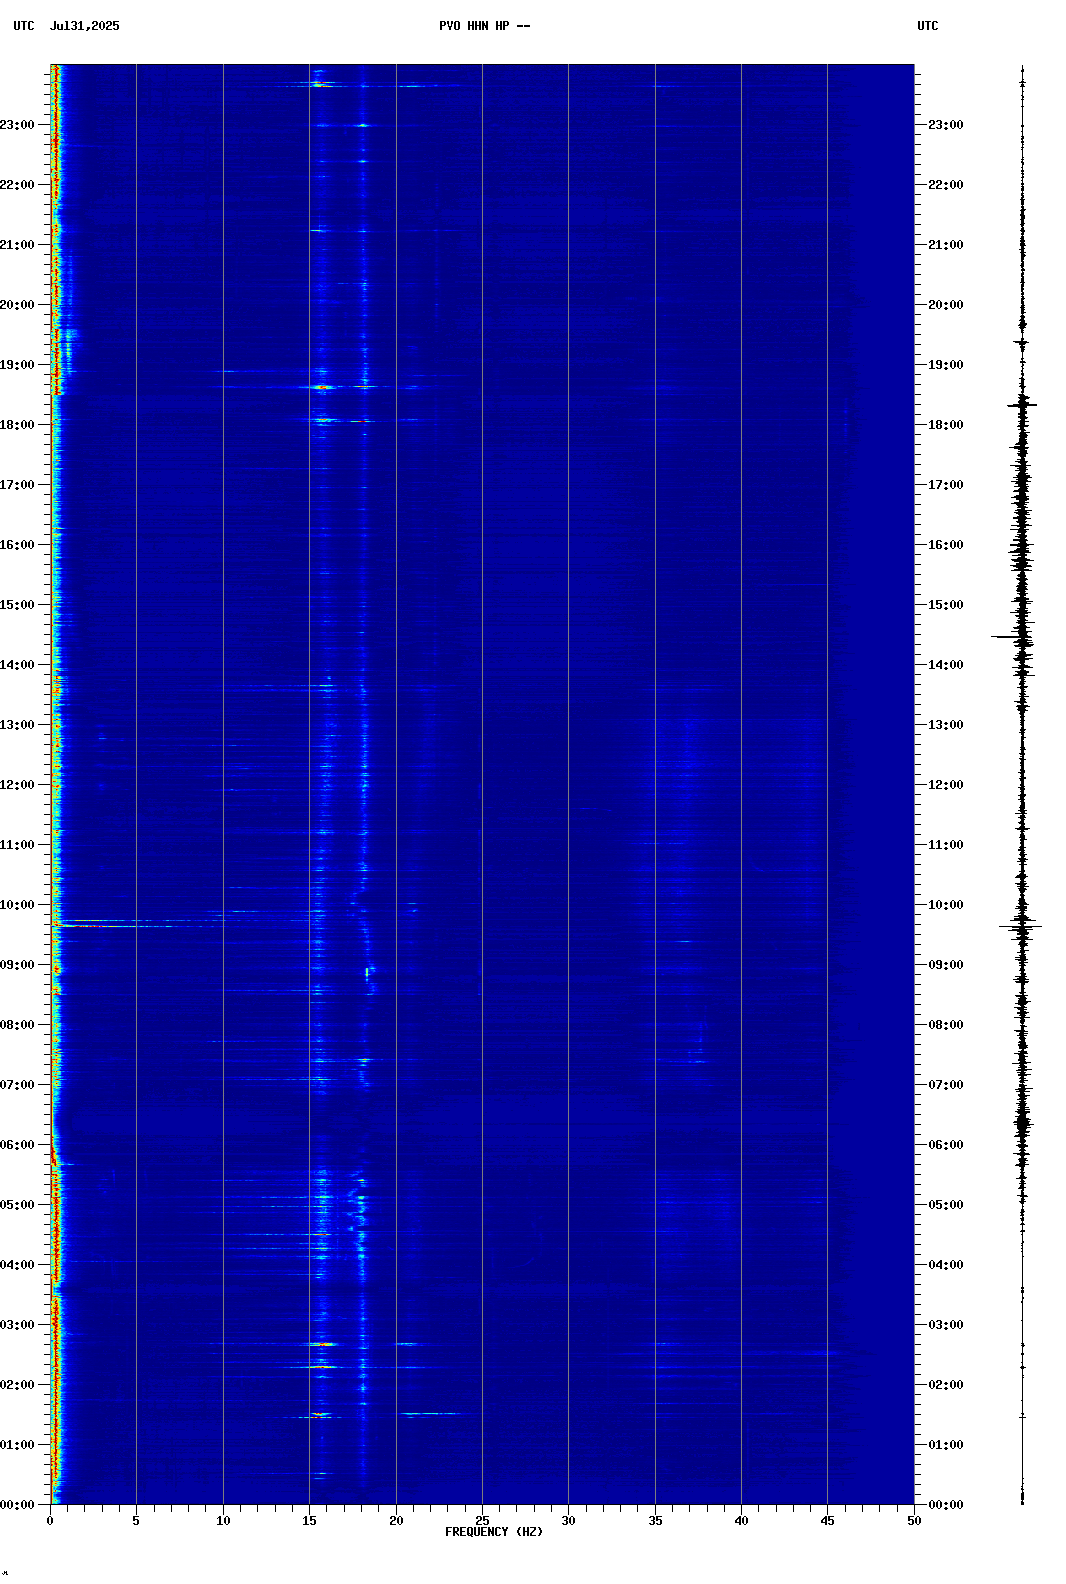Click the left axis 12:00 time label
This screenshot has height=1584, width=1066.
[x=17, y=785]
